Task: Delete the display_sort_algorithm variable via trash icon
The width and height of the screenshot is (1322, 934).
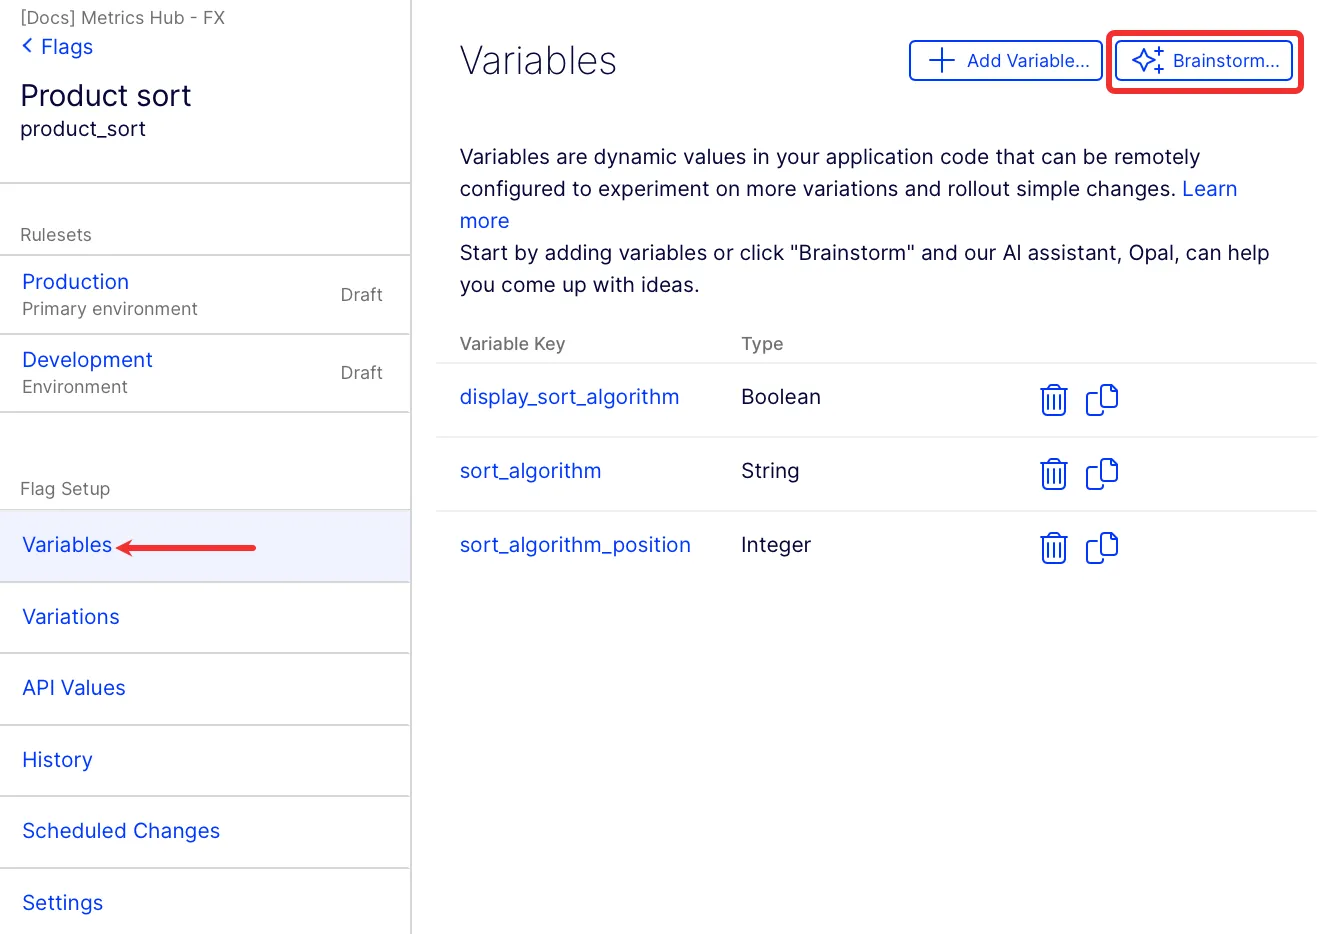Action: point(1054,400)
